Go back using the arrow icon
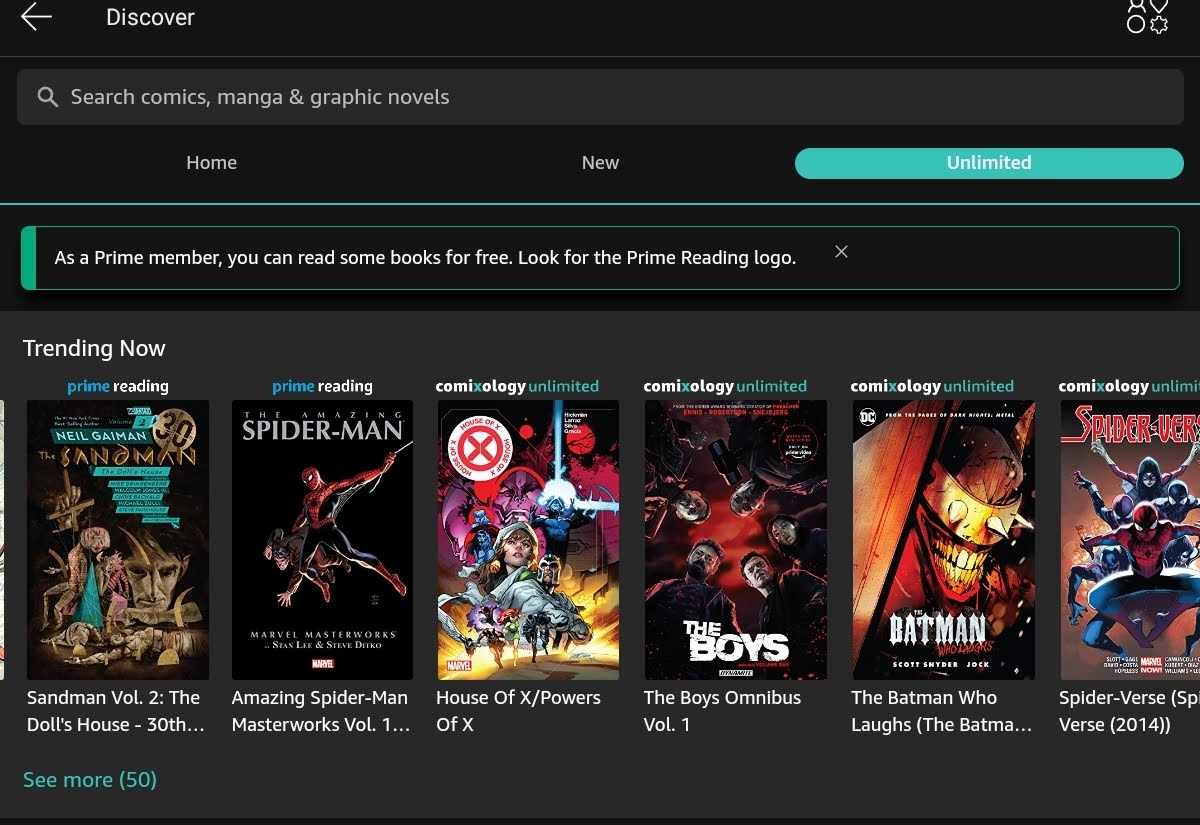The height and width of the screenshot is (825, 1200). point(36,17)
